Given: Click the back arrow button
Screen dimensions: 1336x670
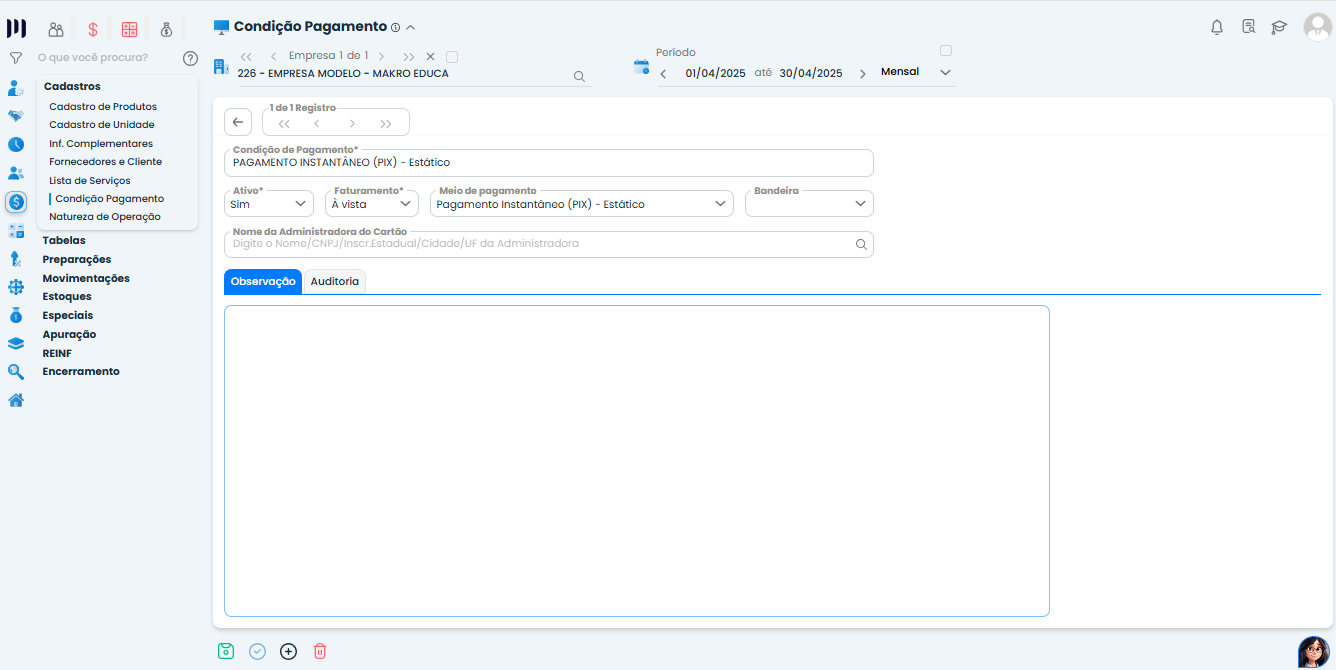Looking at the screenshot, I should (238, 122).
